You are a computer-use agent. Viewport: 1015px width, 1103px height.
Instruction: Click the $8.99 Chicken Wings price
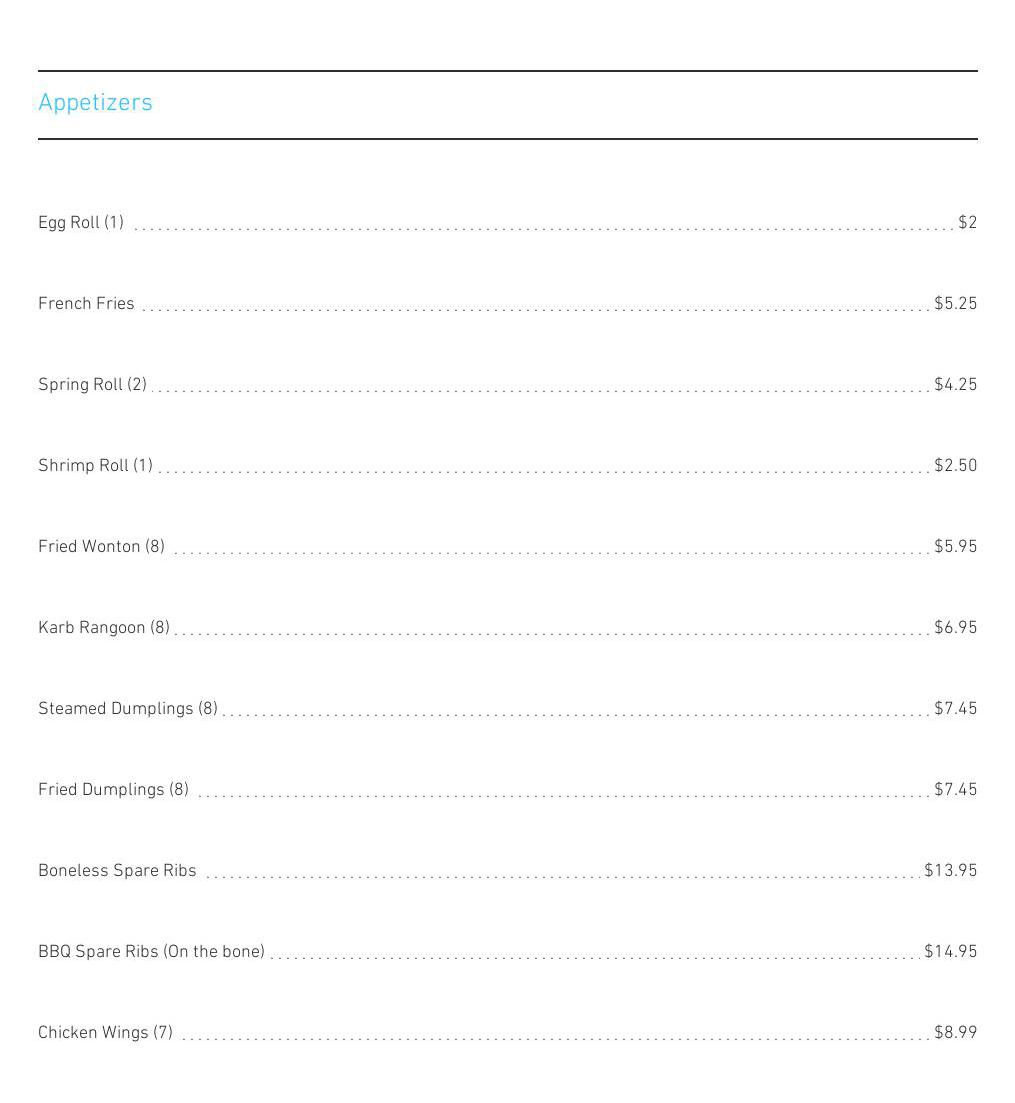[x=955, y=1032]
